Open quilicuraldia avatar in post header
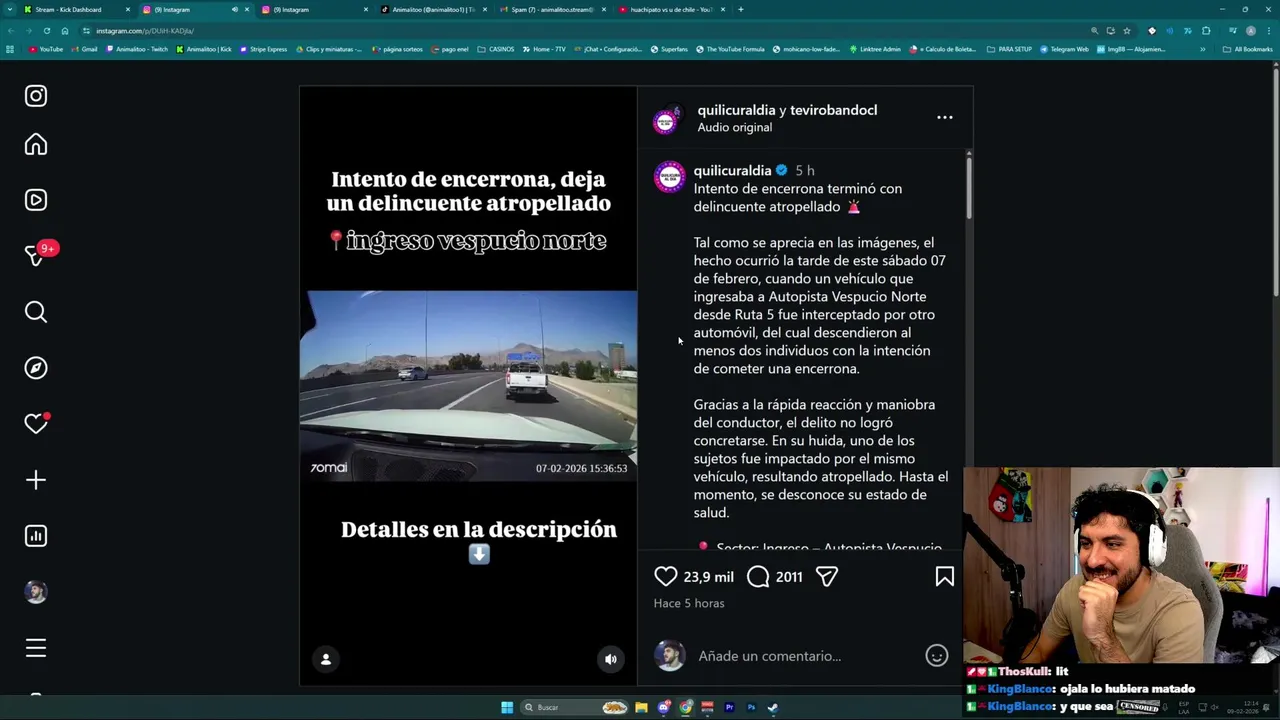Image resolution: width=1280 pixels, height=720 pixels. pyautogui.click(x=668, y=120)
